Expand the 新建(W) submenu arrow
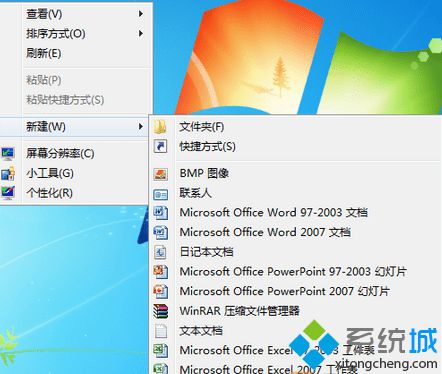 coord(141,127)
